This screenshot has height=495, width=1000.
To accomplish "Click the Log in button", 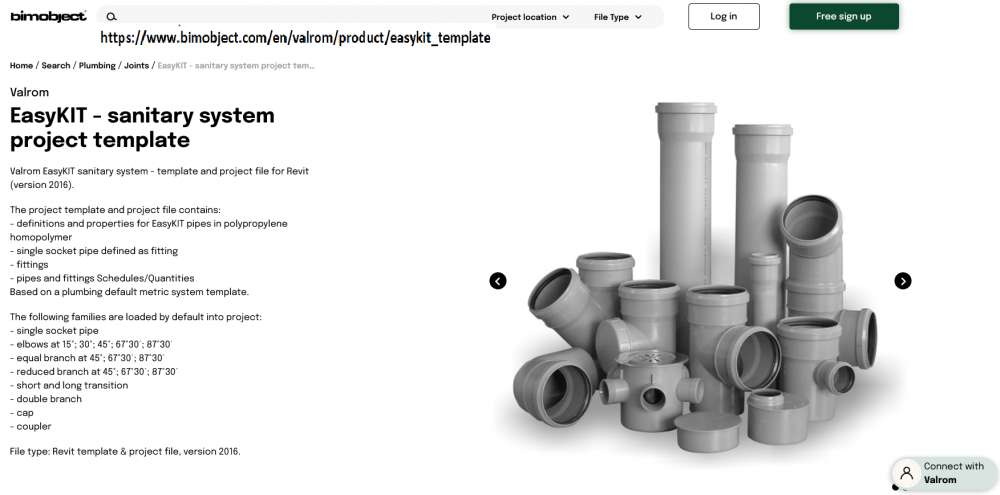I will click(724, 17).
